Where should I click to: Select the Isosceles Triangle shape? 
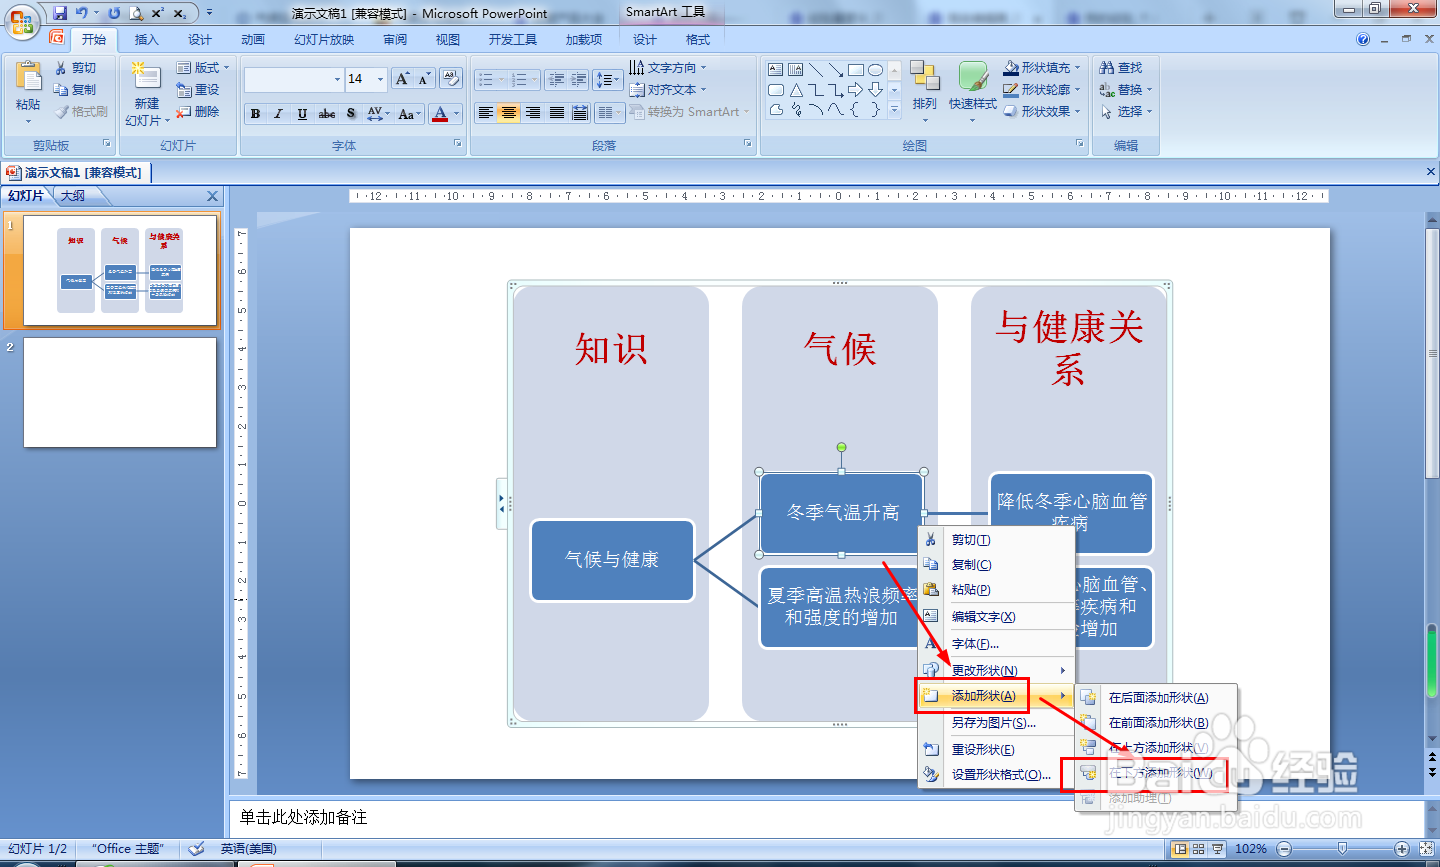[796, 90]
